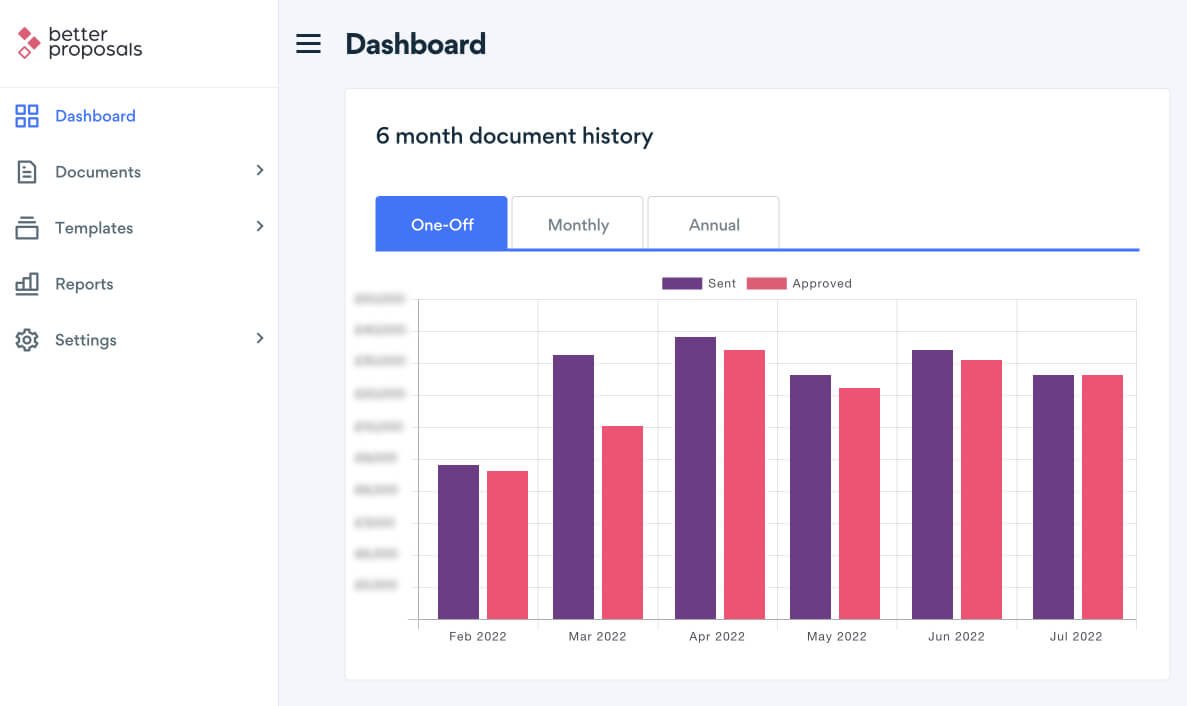Expand the Documents submenu chevron
Image resolution: width=1187 pixels, height=706 pixels.
click(x=261, y=172)
